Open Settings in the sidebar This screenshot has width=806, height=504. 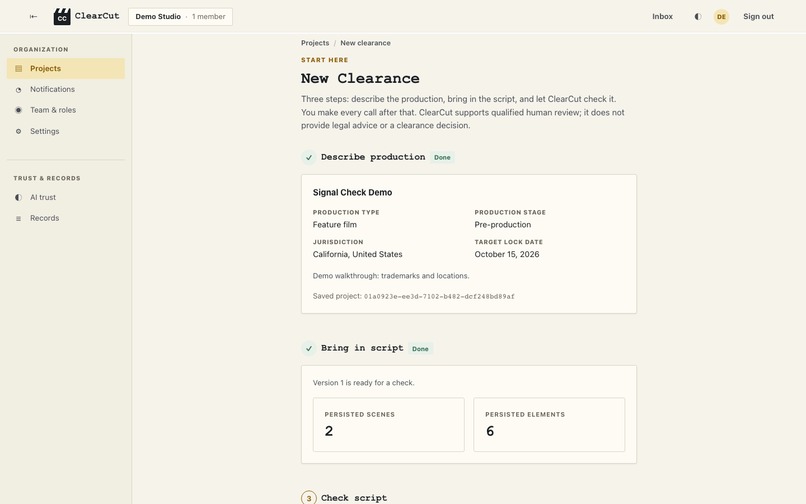66,131
